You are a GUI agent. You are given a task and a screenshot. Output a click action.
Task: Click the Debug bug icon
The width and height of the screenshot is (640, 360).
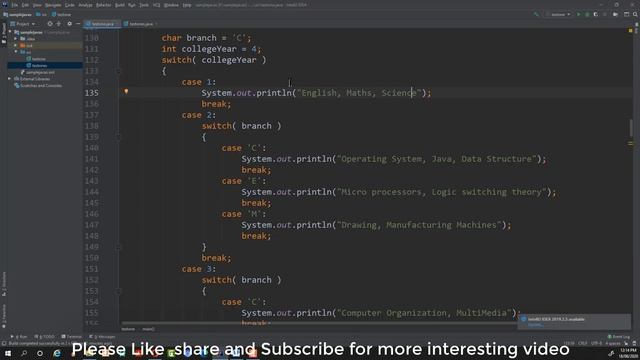(587, 14)
